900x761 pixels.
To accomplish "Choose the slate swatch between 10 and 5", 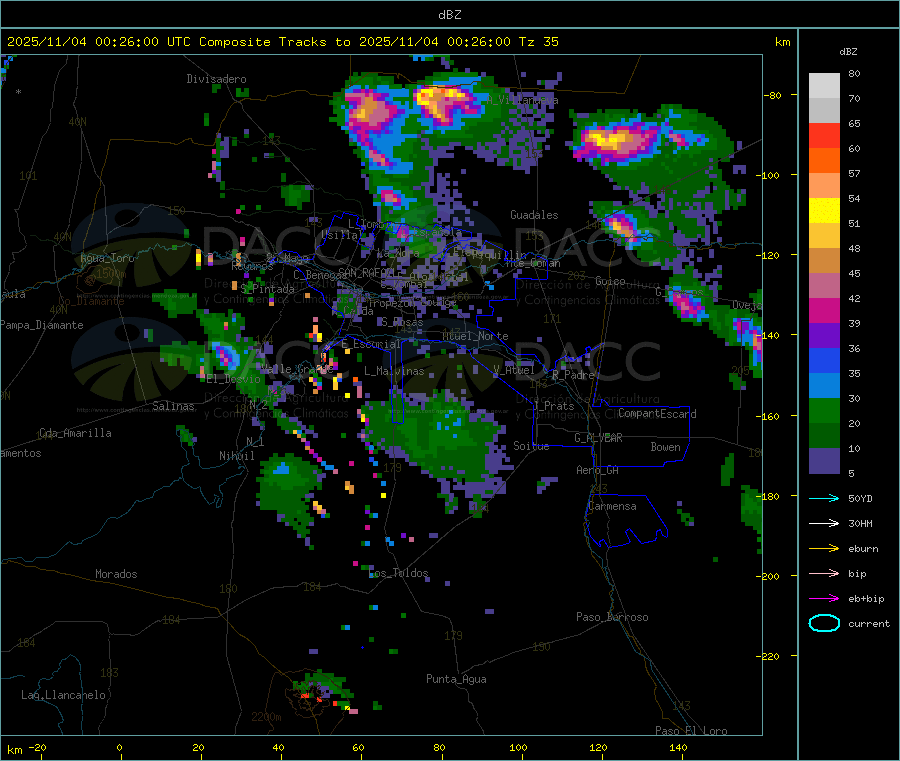I will [x=824, y=461].
